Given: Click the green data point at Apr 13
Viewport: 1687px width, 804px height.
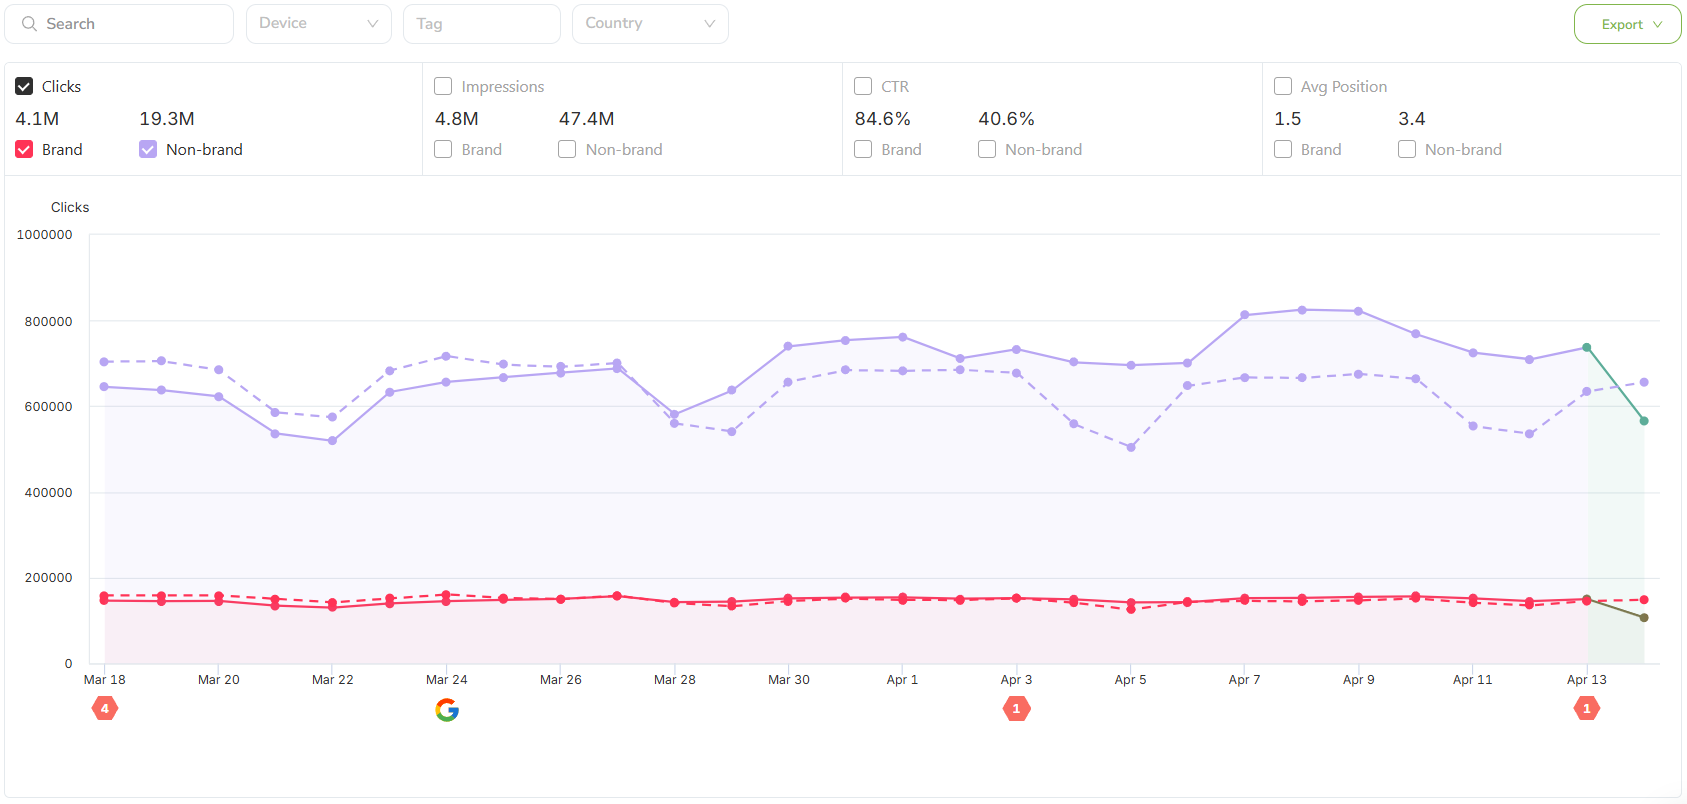Looking at the screenshot, I should [1586, 348].
